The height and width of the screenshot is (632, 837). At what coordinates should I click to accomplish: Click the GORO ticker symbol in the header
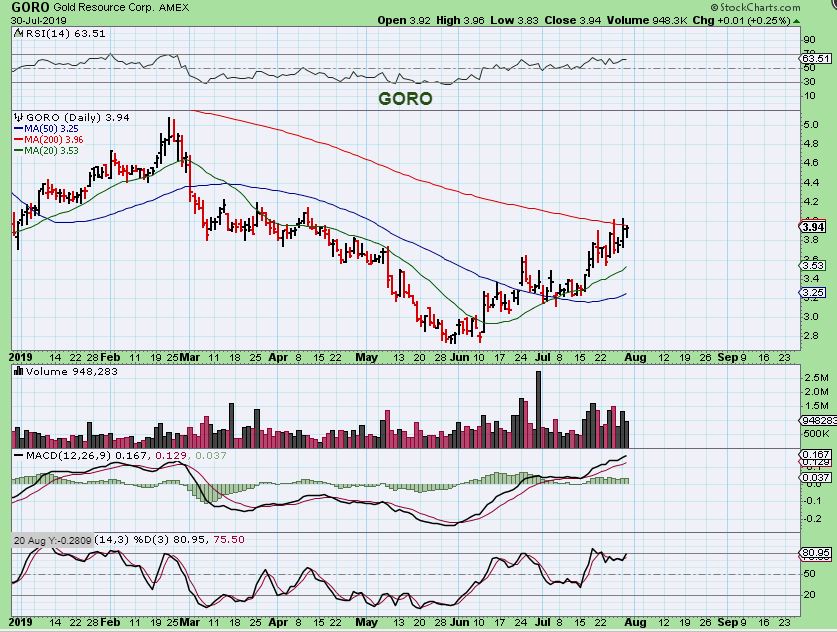coord(30,7)
